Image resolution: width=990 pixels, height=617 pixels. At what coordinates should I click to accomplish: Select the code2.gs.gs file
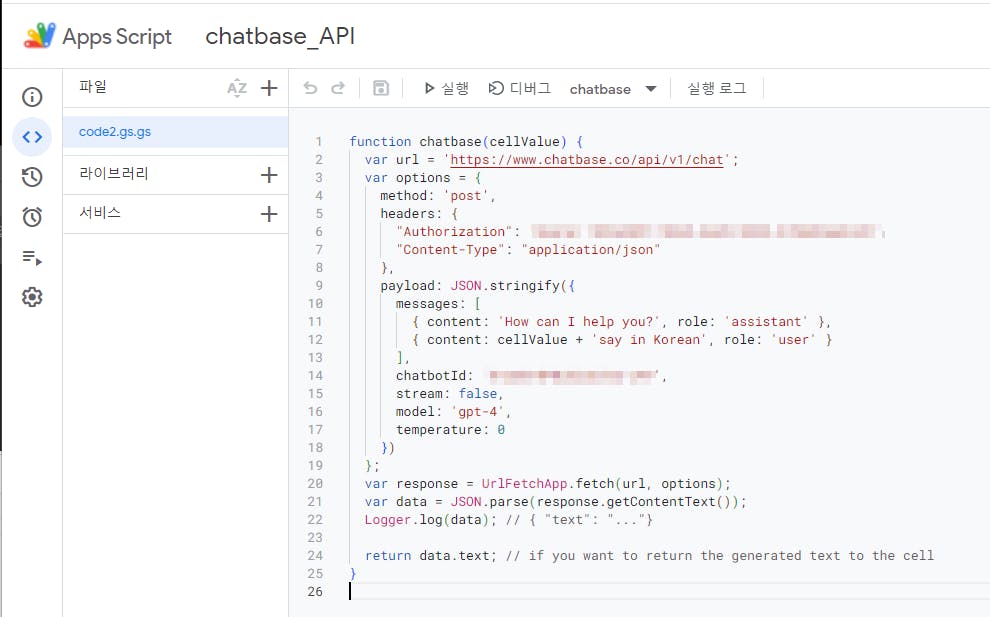[x=176, y=132]
